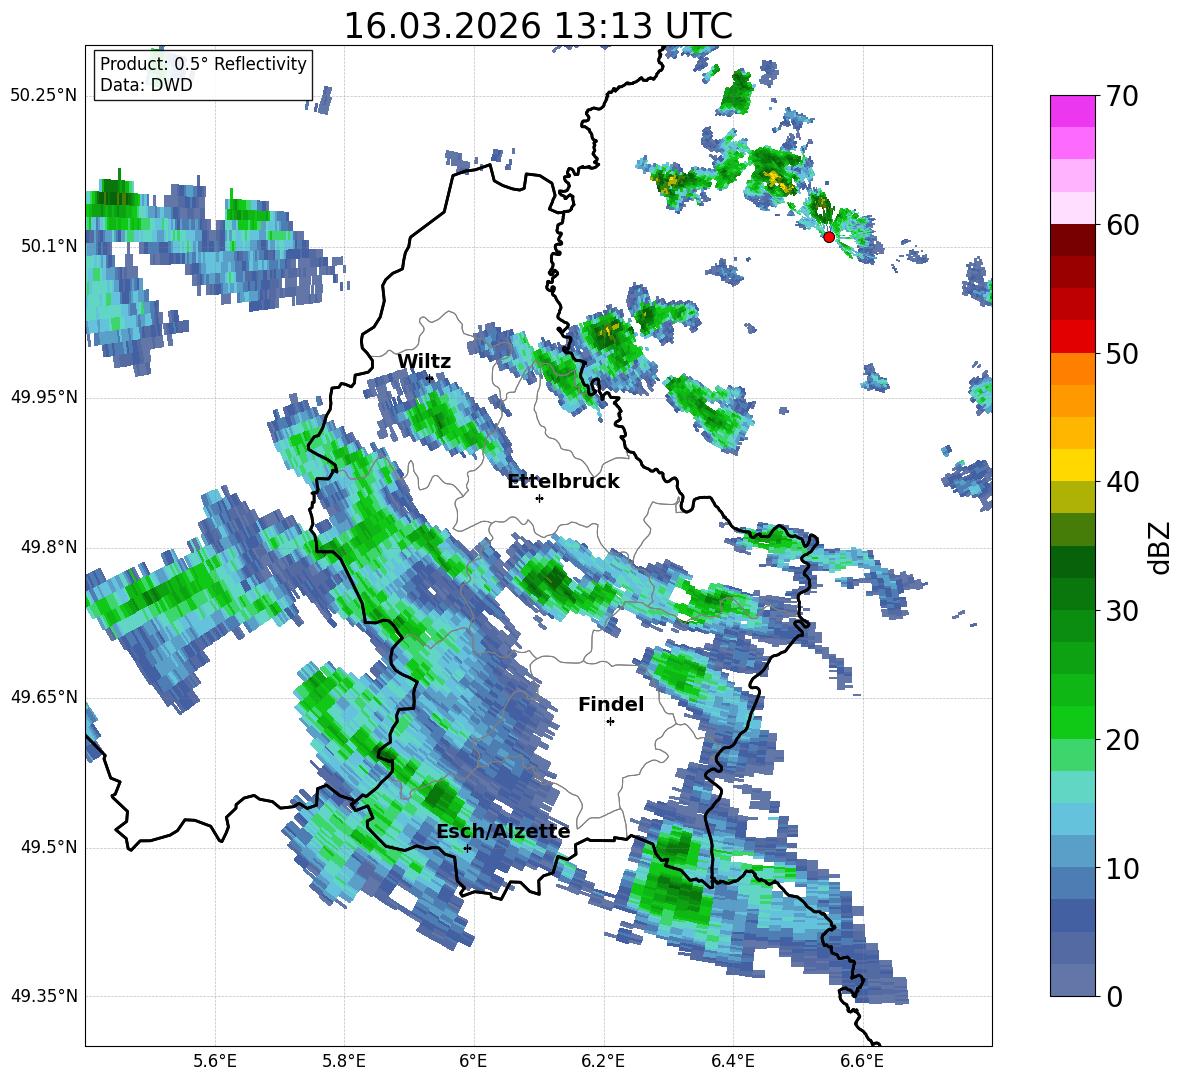Click the colorbar tick value 70
This screenshot has height=1081, width=1184.
pyautogui.click(x=1122, y=97)
